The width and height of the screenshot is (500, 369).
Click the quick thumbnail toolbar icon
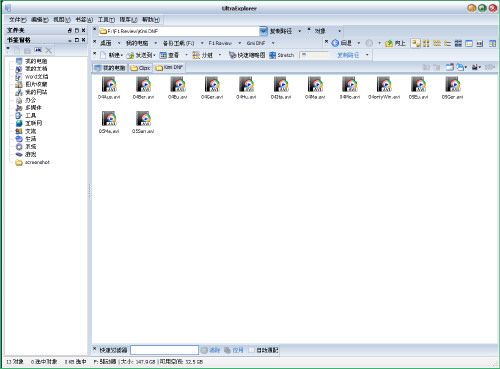coord(232,55)
